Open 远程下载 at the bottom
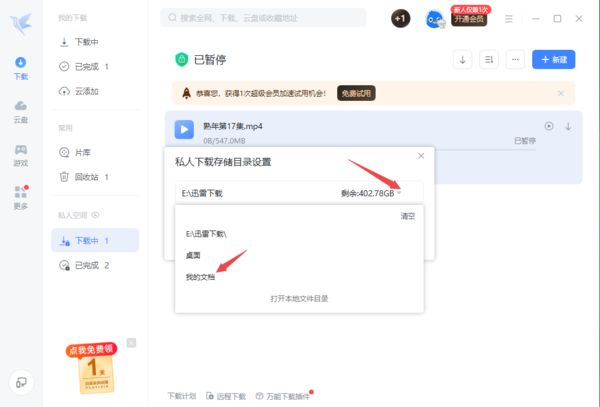Screen dimensions: 600x407 point(226,396)
